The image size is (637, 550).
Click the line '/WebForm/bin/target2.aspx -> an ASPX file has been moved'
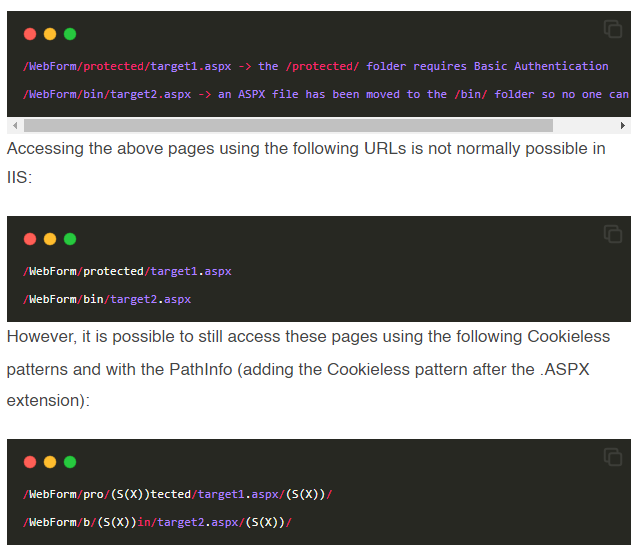[326, 94]
